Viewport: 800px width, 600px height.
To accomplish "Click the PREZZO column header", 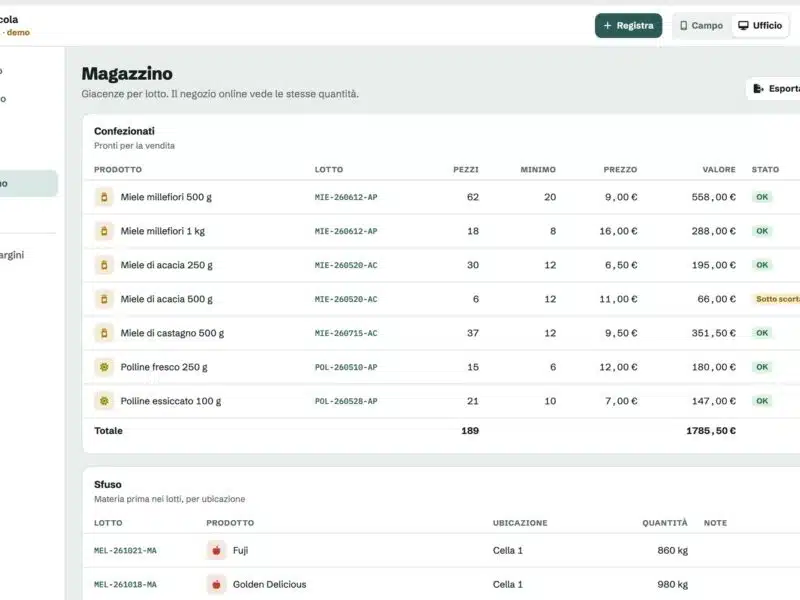I will coord(620,169).
